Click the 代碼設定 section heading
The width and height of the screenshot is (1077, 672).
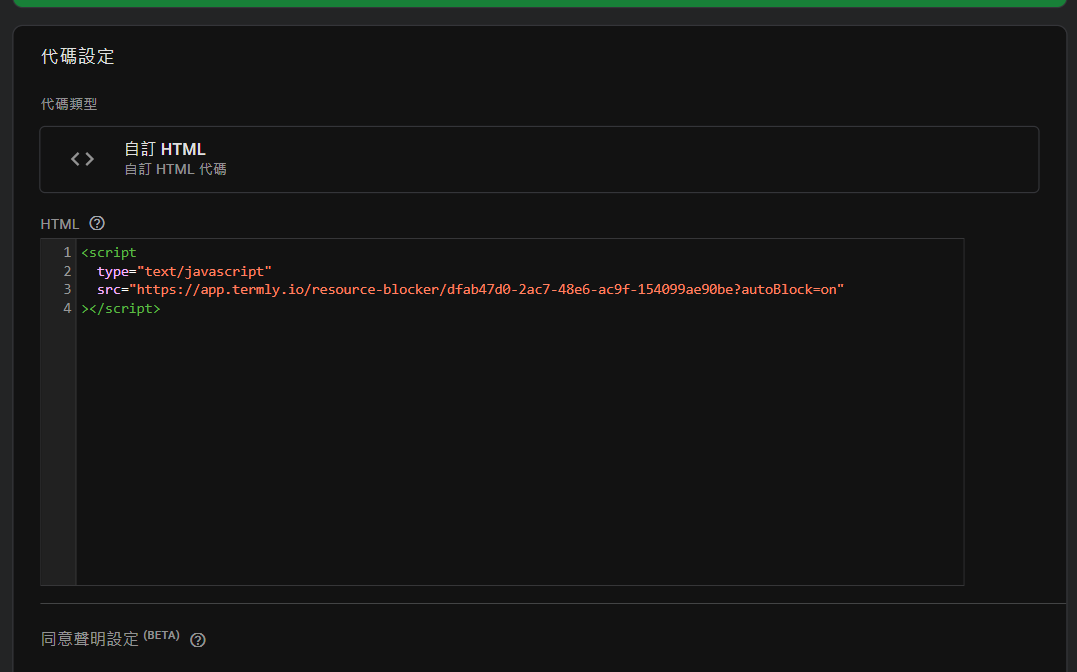coord(78,57)
